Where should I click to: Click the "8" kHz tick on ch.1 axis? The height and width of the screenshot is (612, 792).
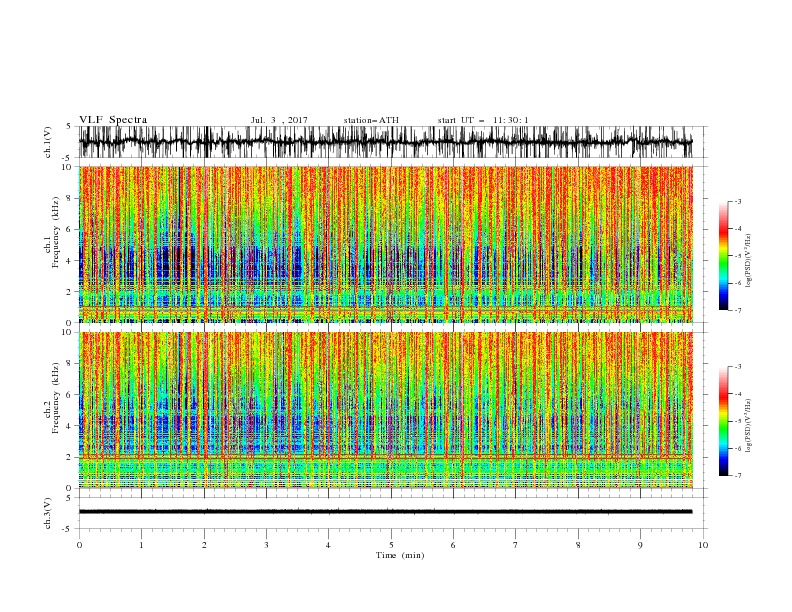tap(69, 198)
